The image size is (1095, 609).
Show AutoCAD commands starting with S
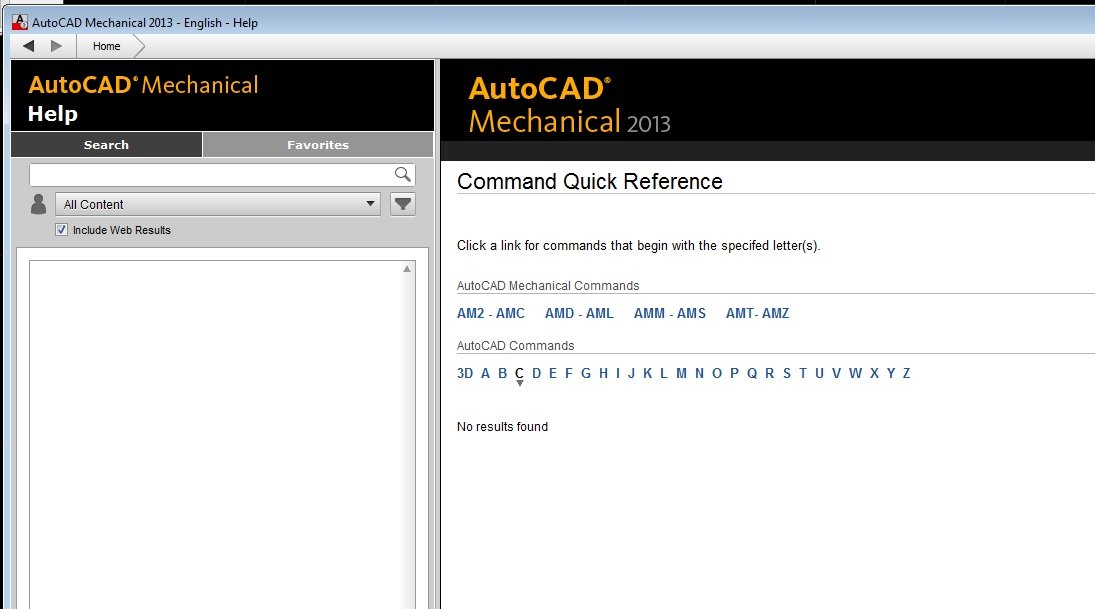click(787, 374)
